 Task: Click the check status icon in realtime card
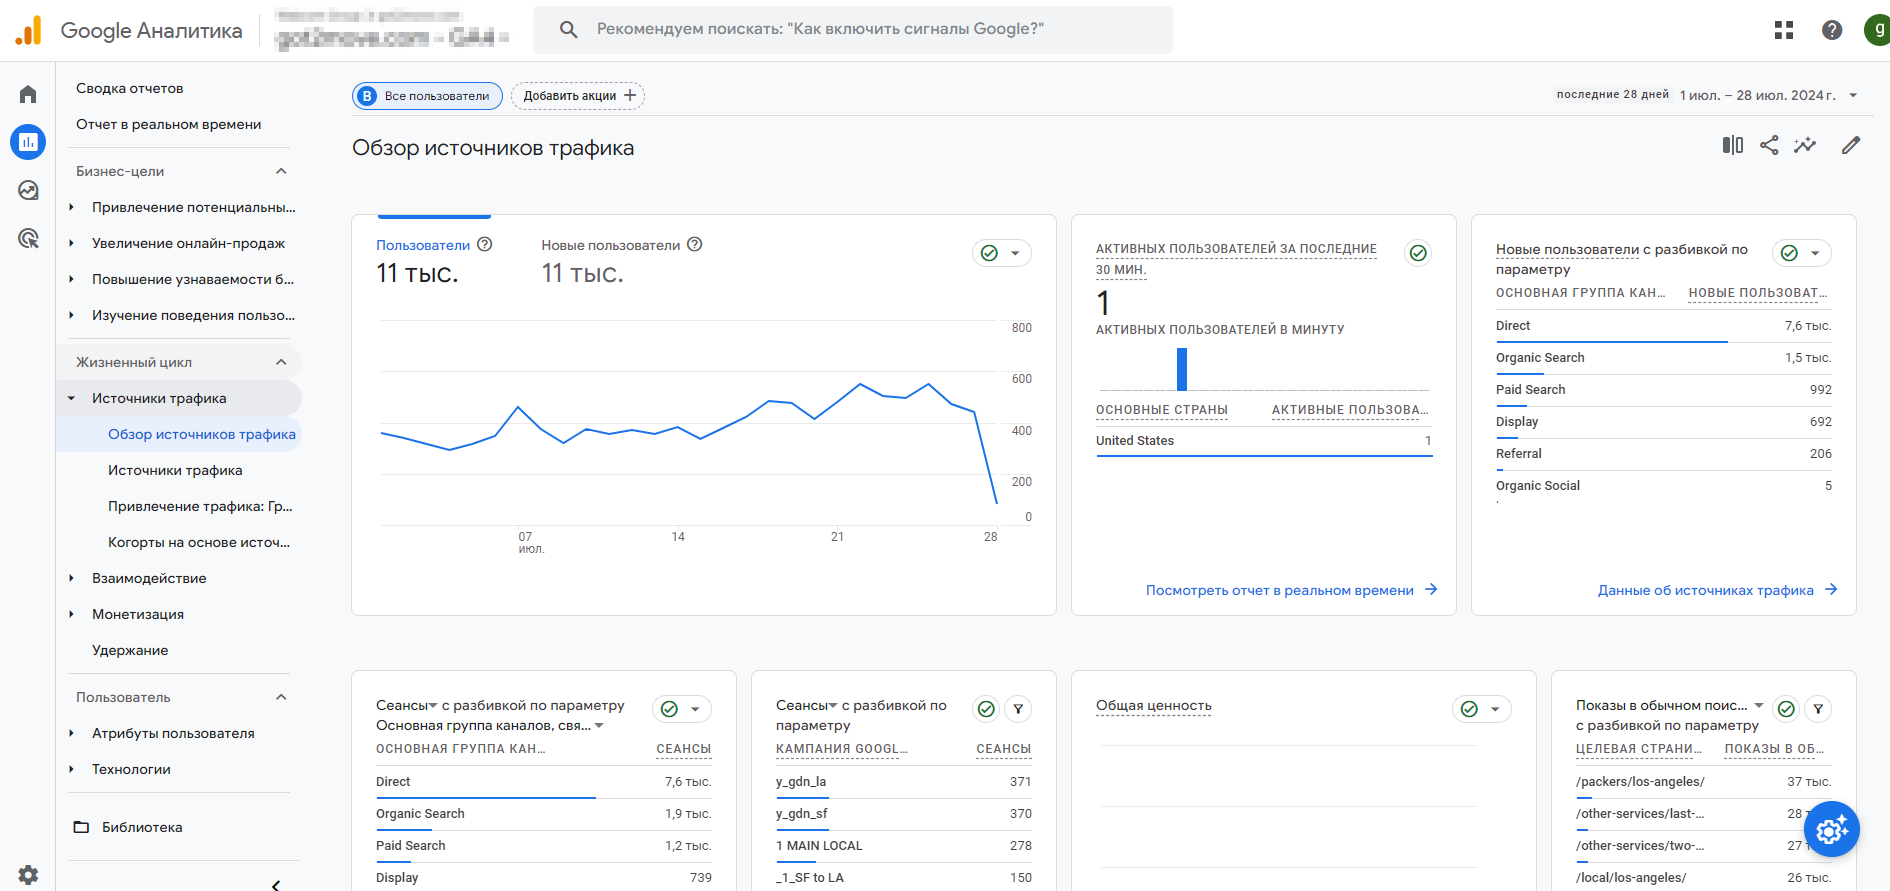(1418, 253)
